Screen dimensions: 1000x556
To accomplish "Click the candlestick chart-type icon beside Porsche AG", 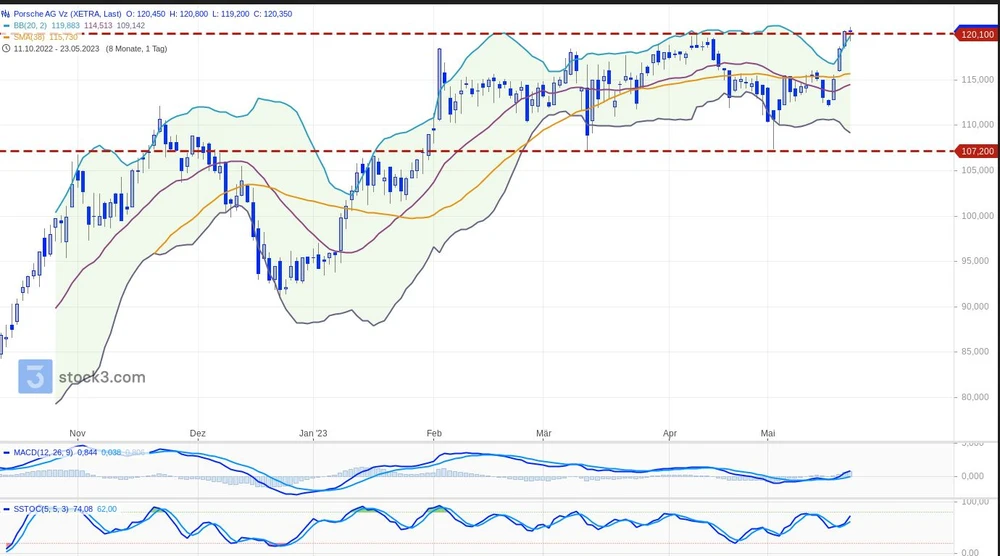I will [x=6, y=14].
